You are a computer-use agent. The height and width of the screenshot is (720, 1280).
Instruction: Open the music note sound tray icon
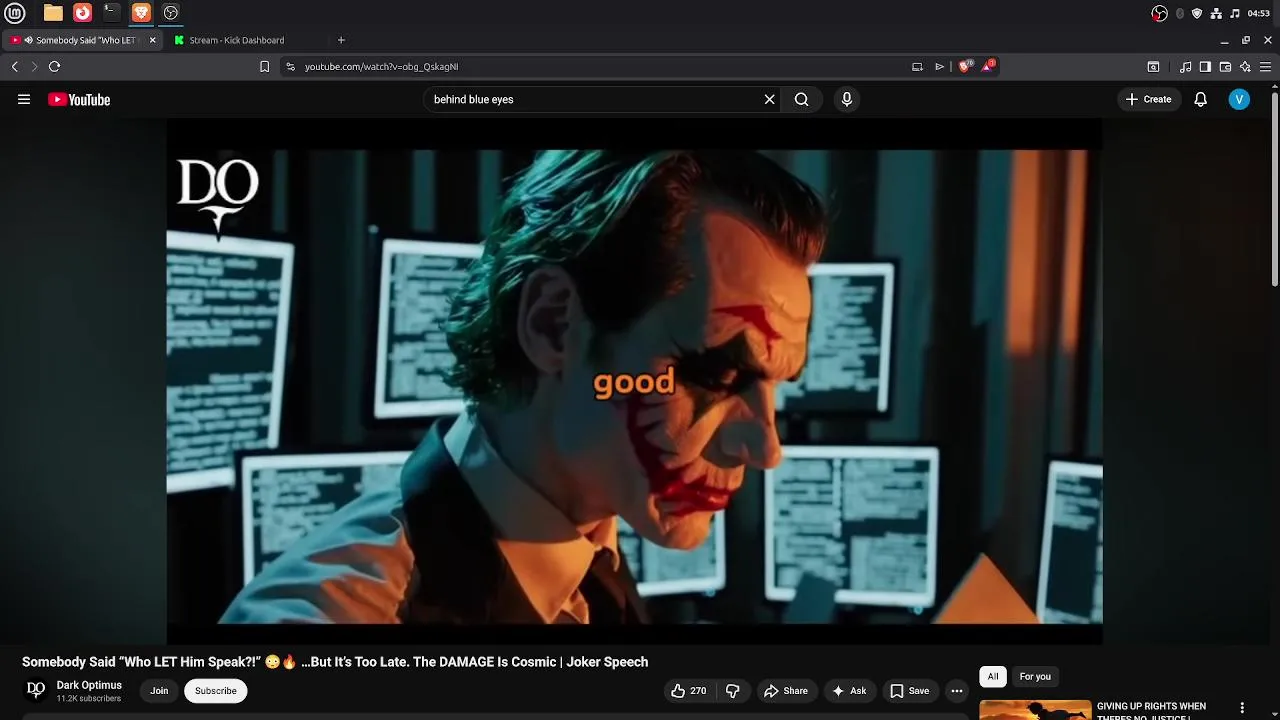click(1235, 13)
